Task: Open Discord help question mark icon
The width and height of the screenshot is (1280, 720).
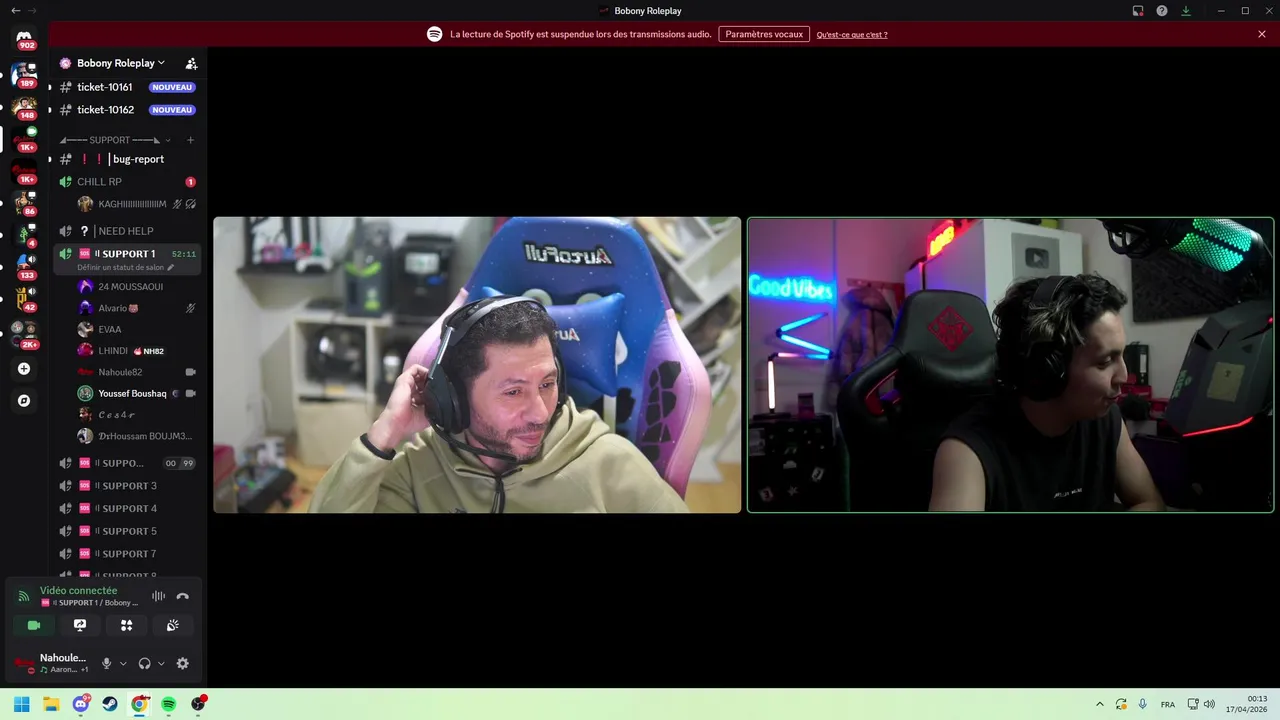Action: (1162, 11)
